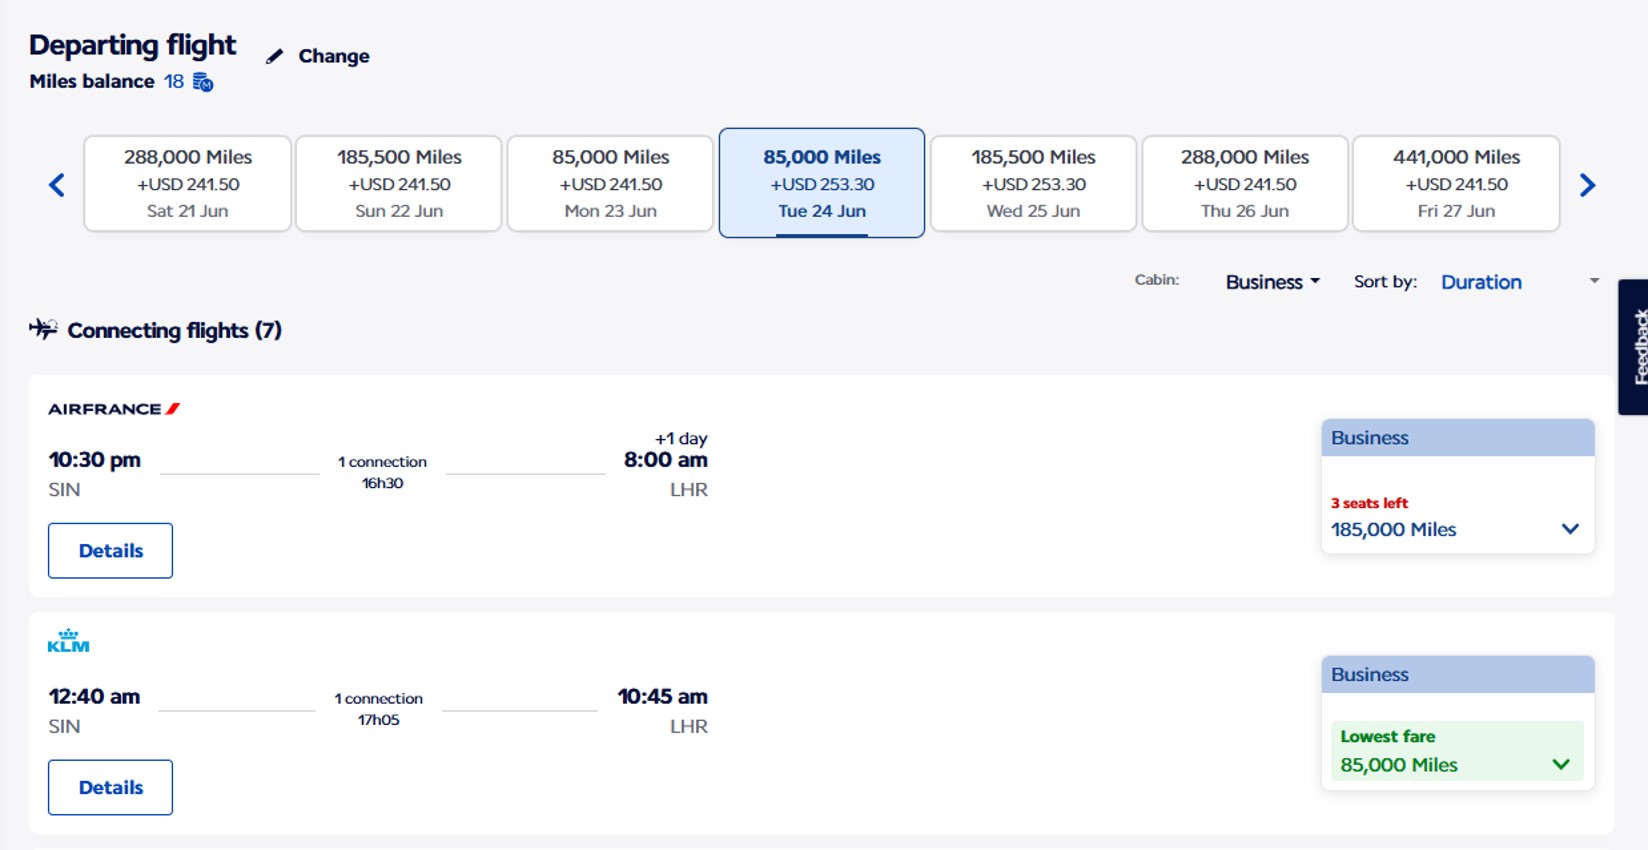Click the connecting flights airplane icon
1648x850 pixels.
43,329
